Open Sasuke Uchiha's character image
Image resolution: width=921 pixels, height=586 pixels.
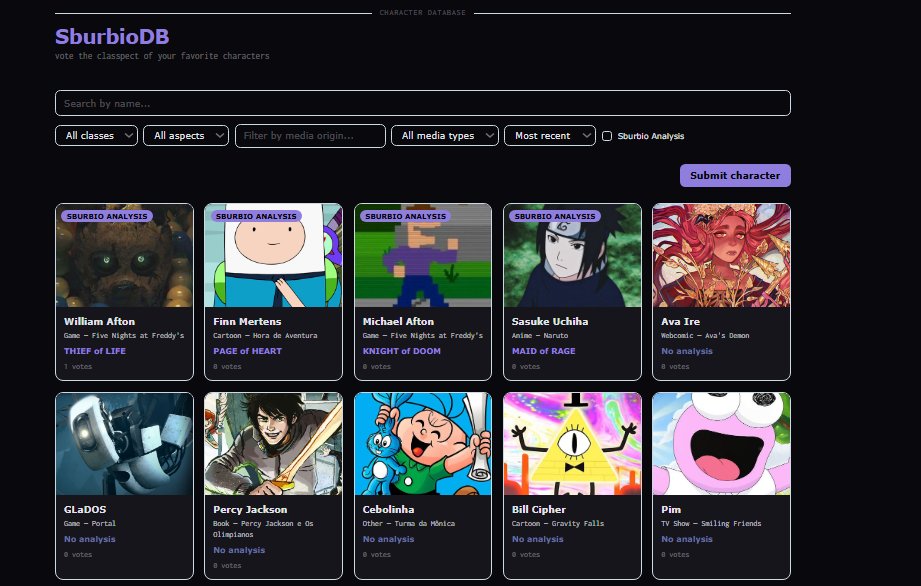click(x=572, y=255)
